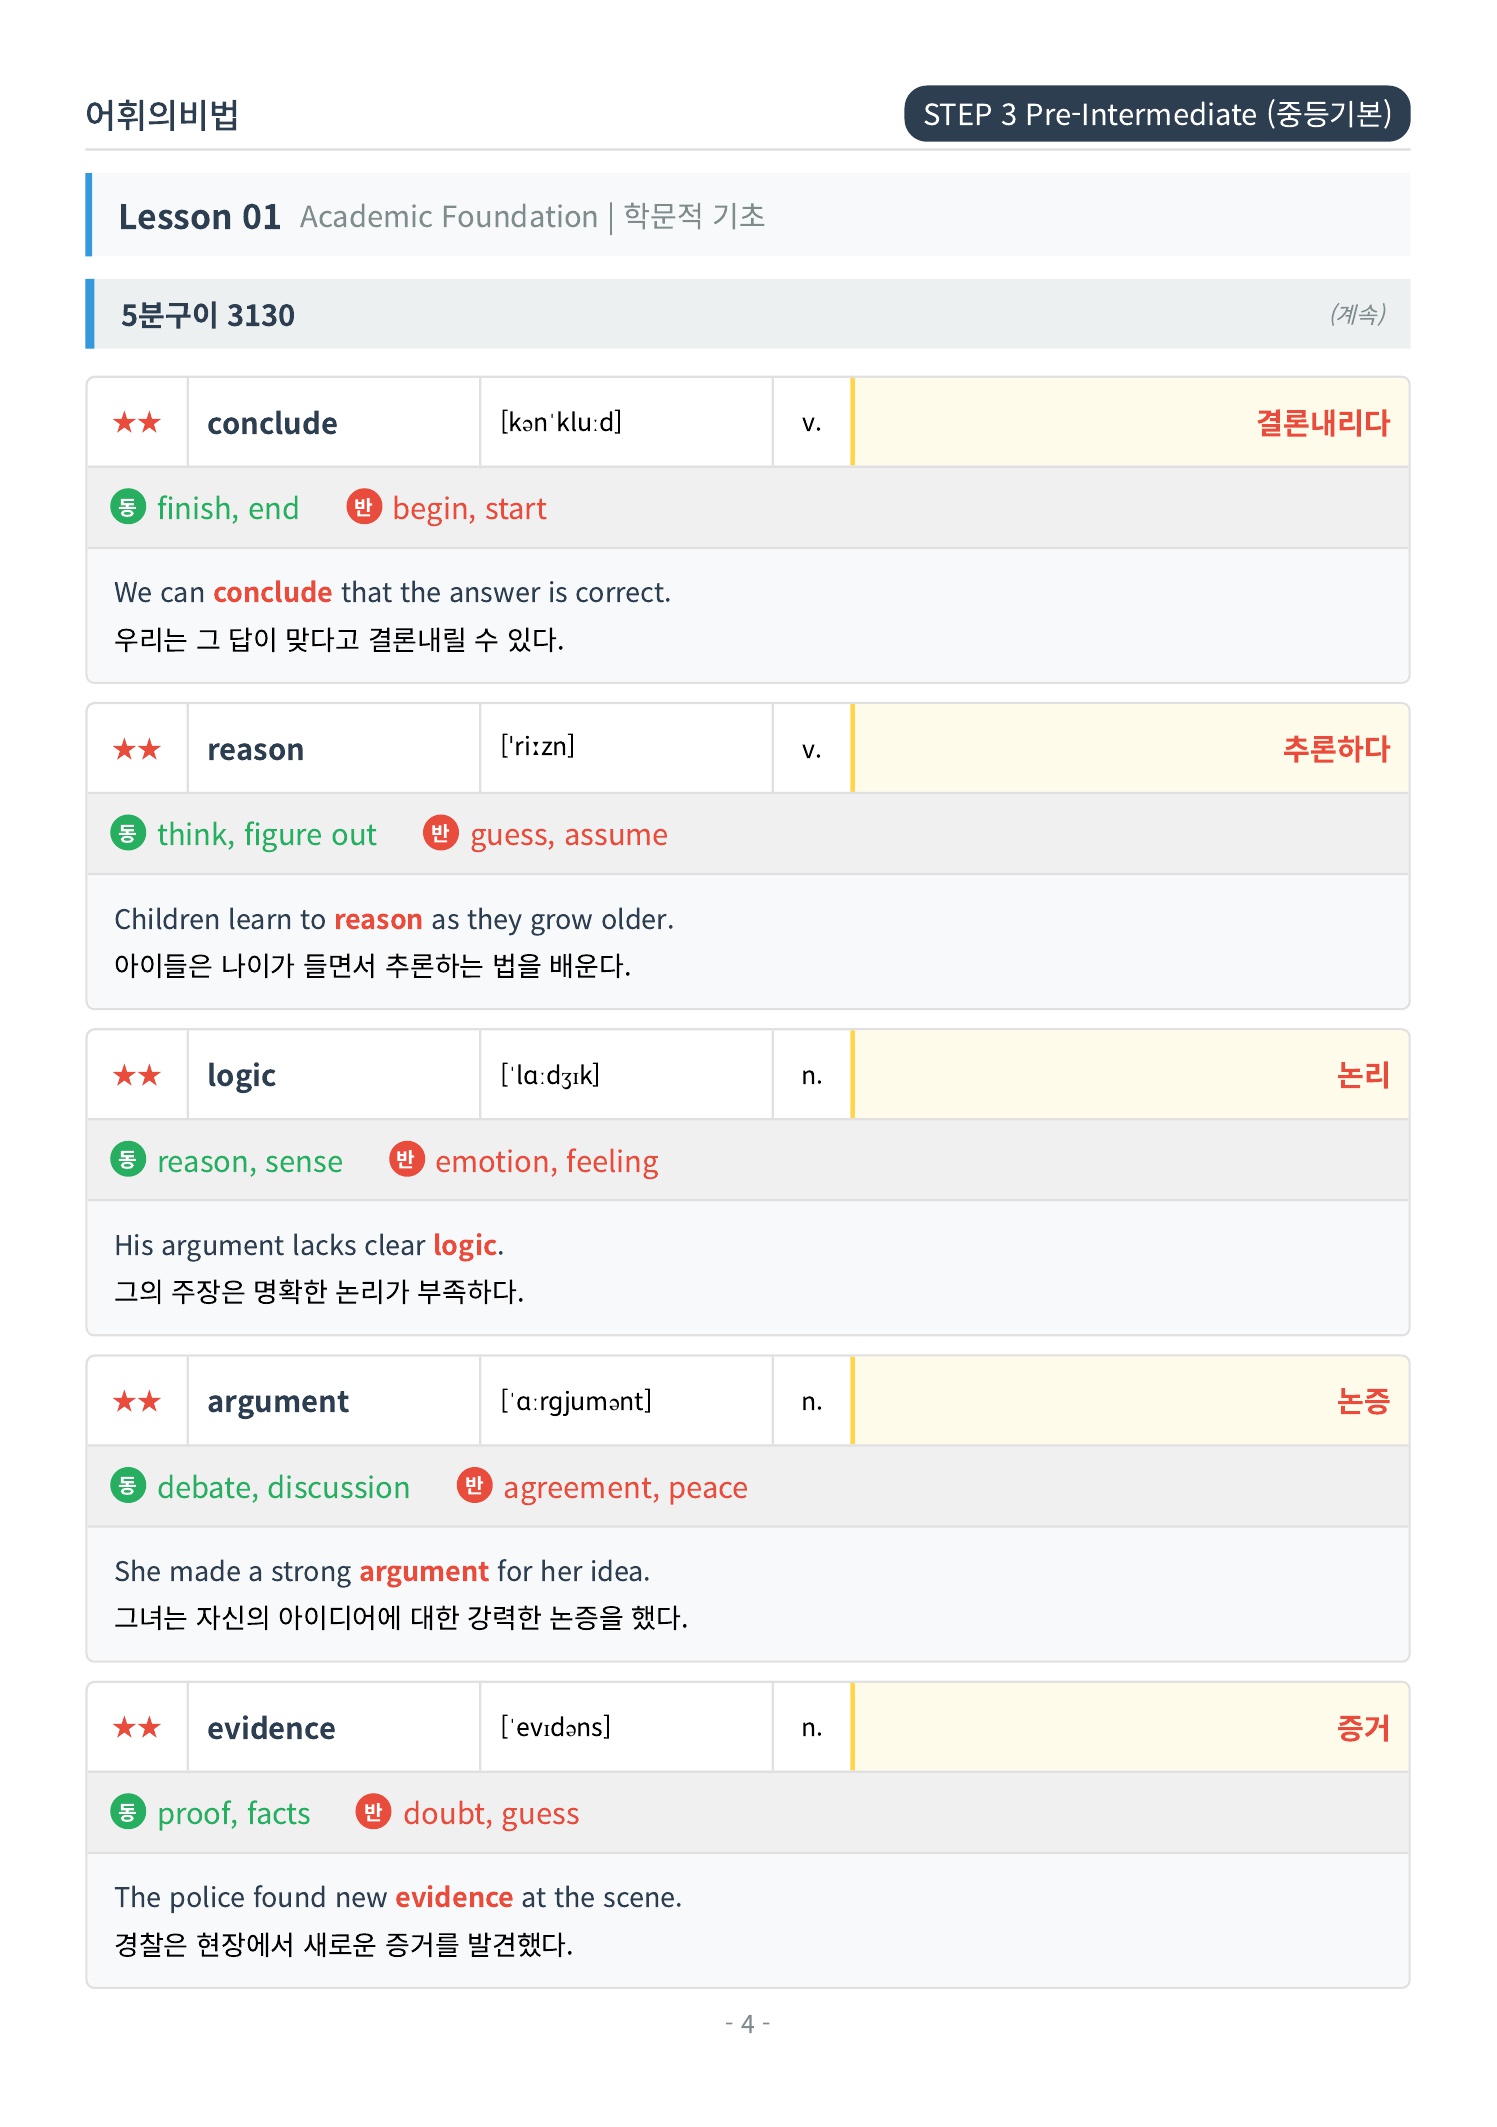Screen dimensions: 1497x2127
Task: Click the green synonym badge before debate, discussion
Action: (x=128, y=1486)
